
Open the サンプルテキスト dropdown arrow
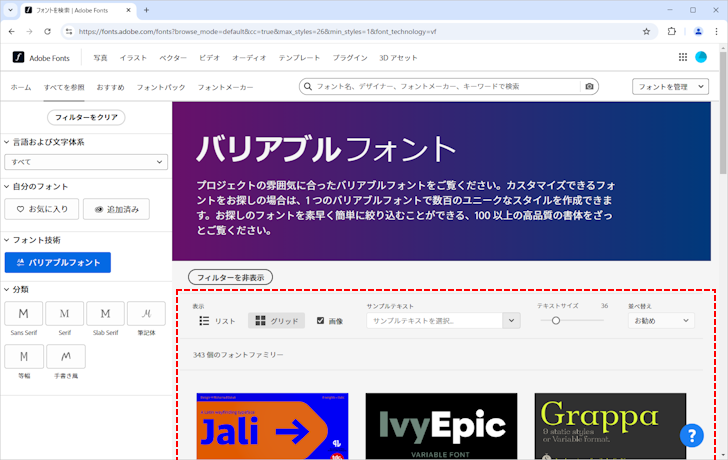[x=511, y=321]
